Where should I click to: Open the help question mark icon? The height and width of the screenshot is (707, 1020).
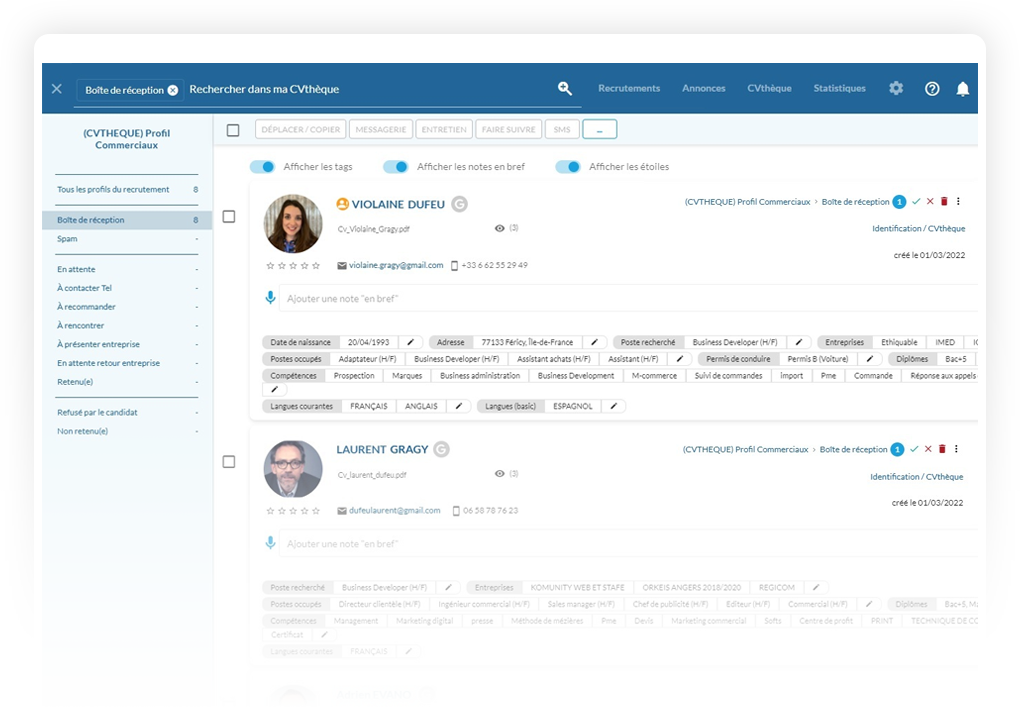pyautogui.click(x=932, y=89)
